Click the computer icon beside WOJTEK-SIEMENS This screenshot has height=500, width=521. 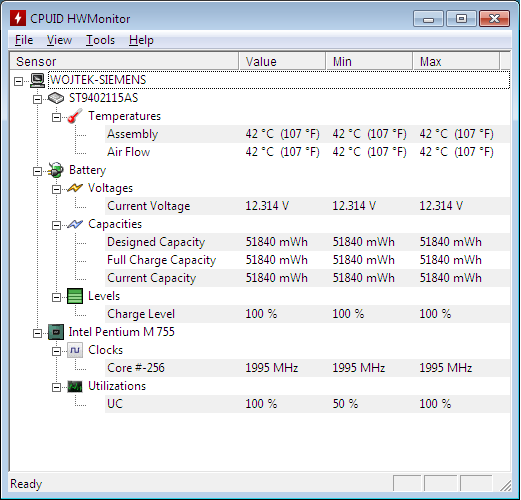click(x=37, y=80)
